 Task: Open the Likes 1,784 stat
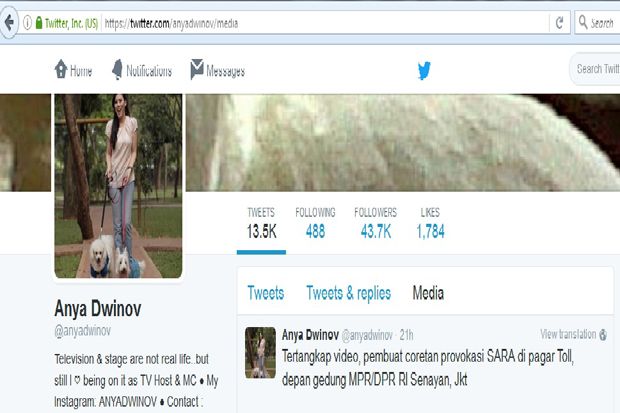click(x=430, y=224)
